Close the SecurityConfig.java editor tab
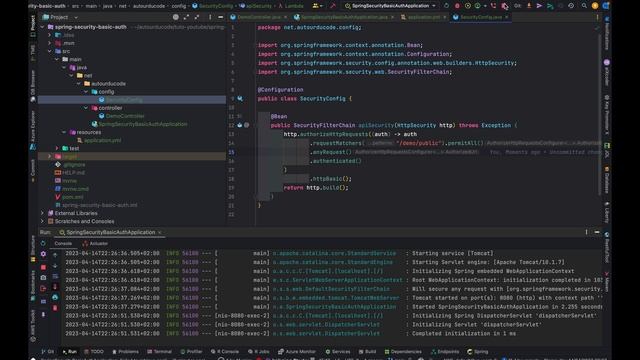 coord(507,17)
